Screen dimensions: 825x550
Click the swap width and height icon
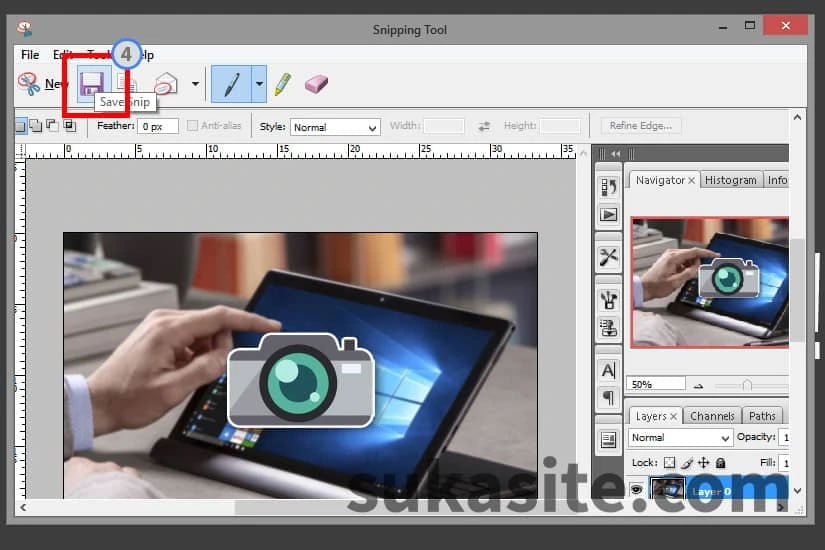pos(484,126)
